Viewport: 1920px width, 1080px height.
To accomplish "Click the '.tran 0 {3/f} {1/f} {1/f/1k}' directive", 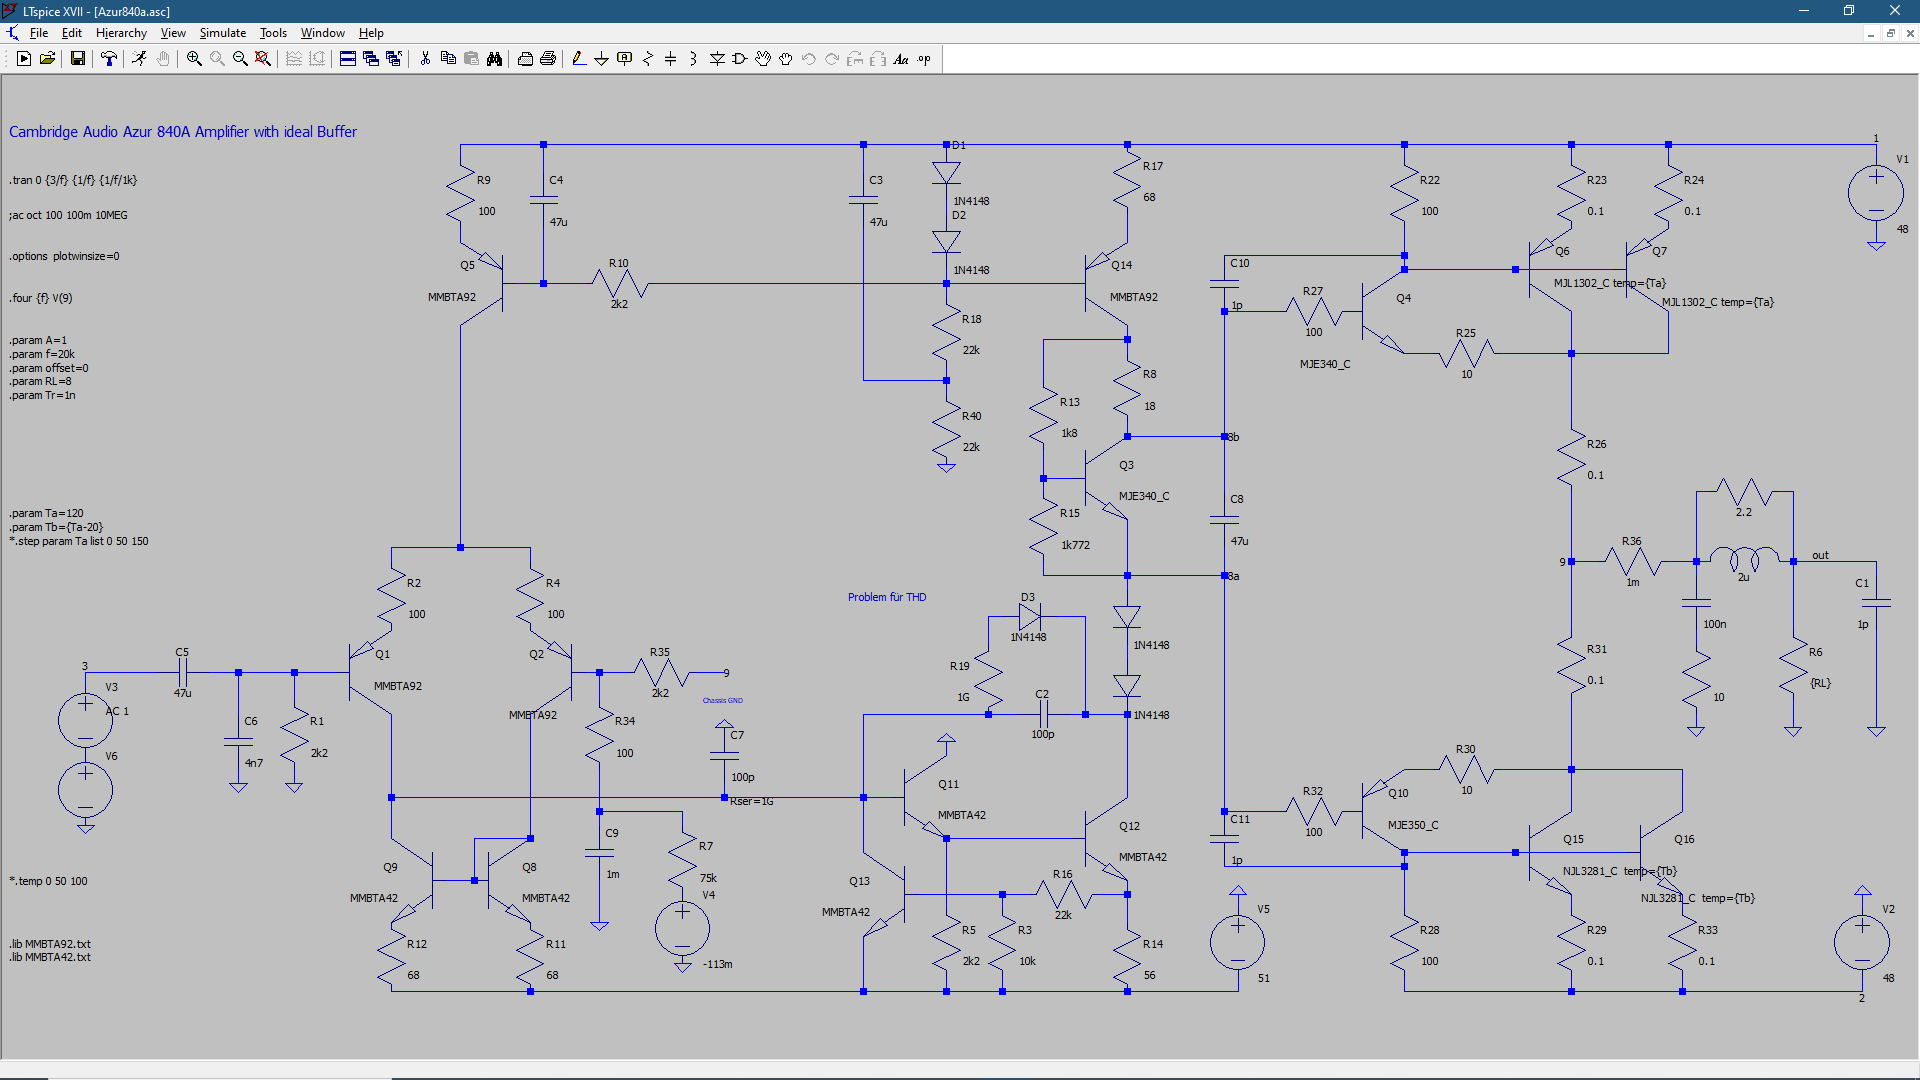I will click(73, 181).
